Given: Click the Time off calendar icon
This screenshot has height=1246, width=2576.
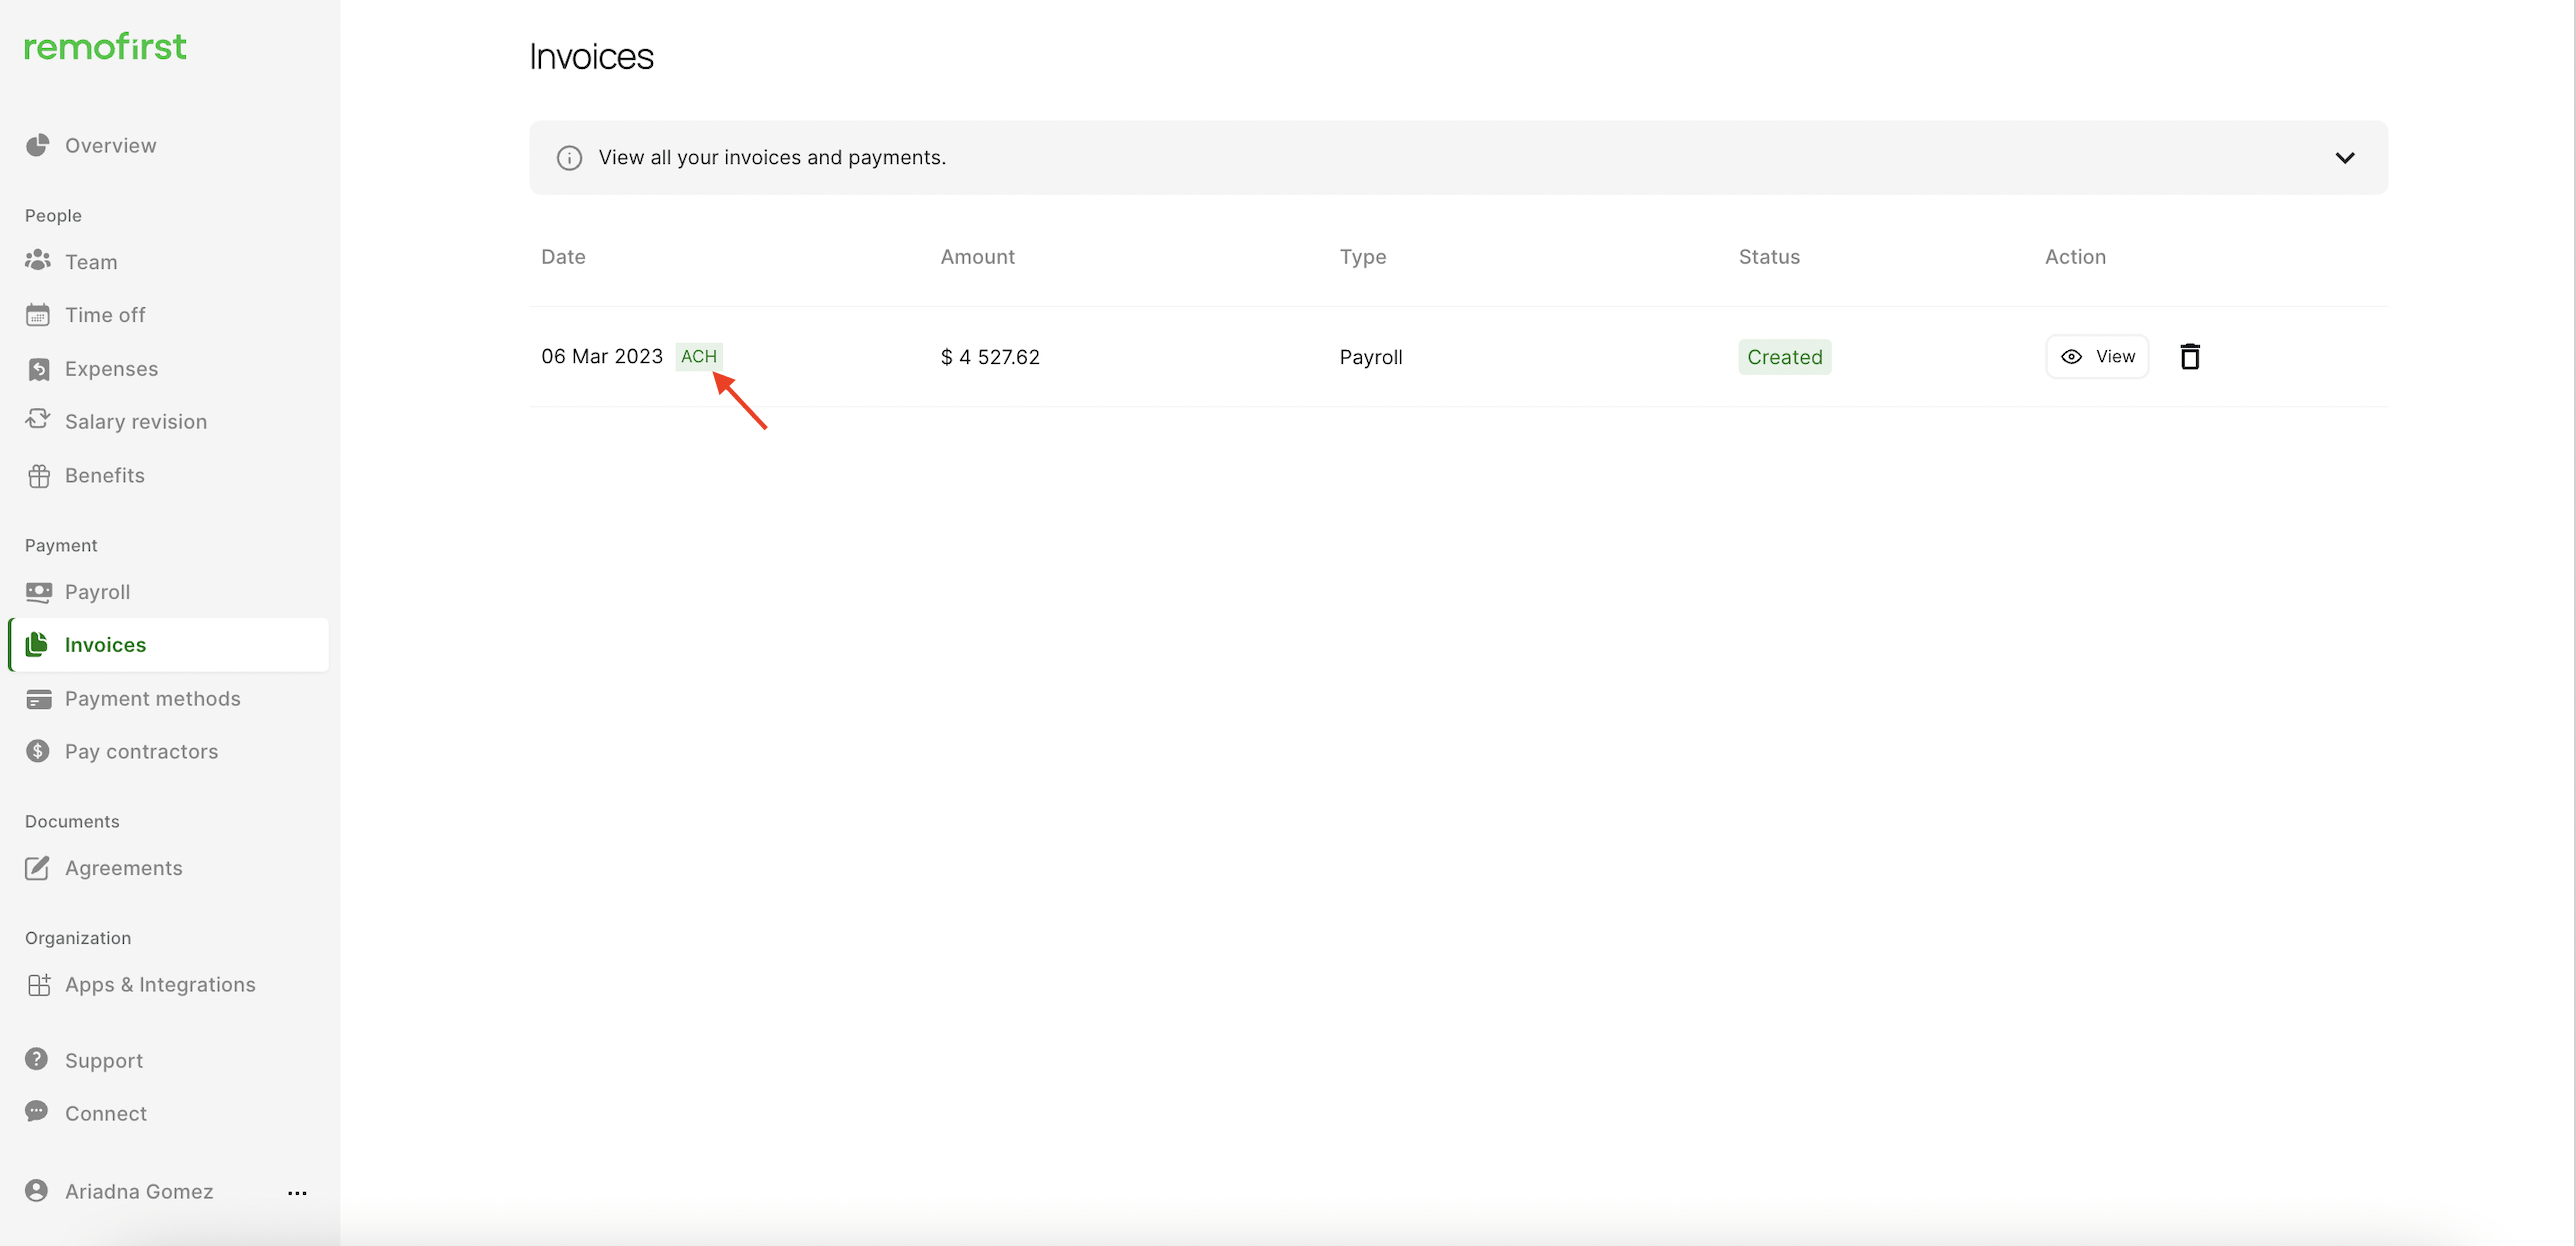Looking at the screenshot, I should [x=38, y=315].
